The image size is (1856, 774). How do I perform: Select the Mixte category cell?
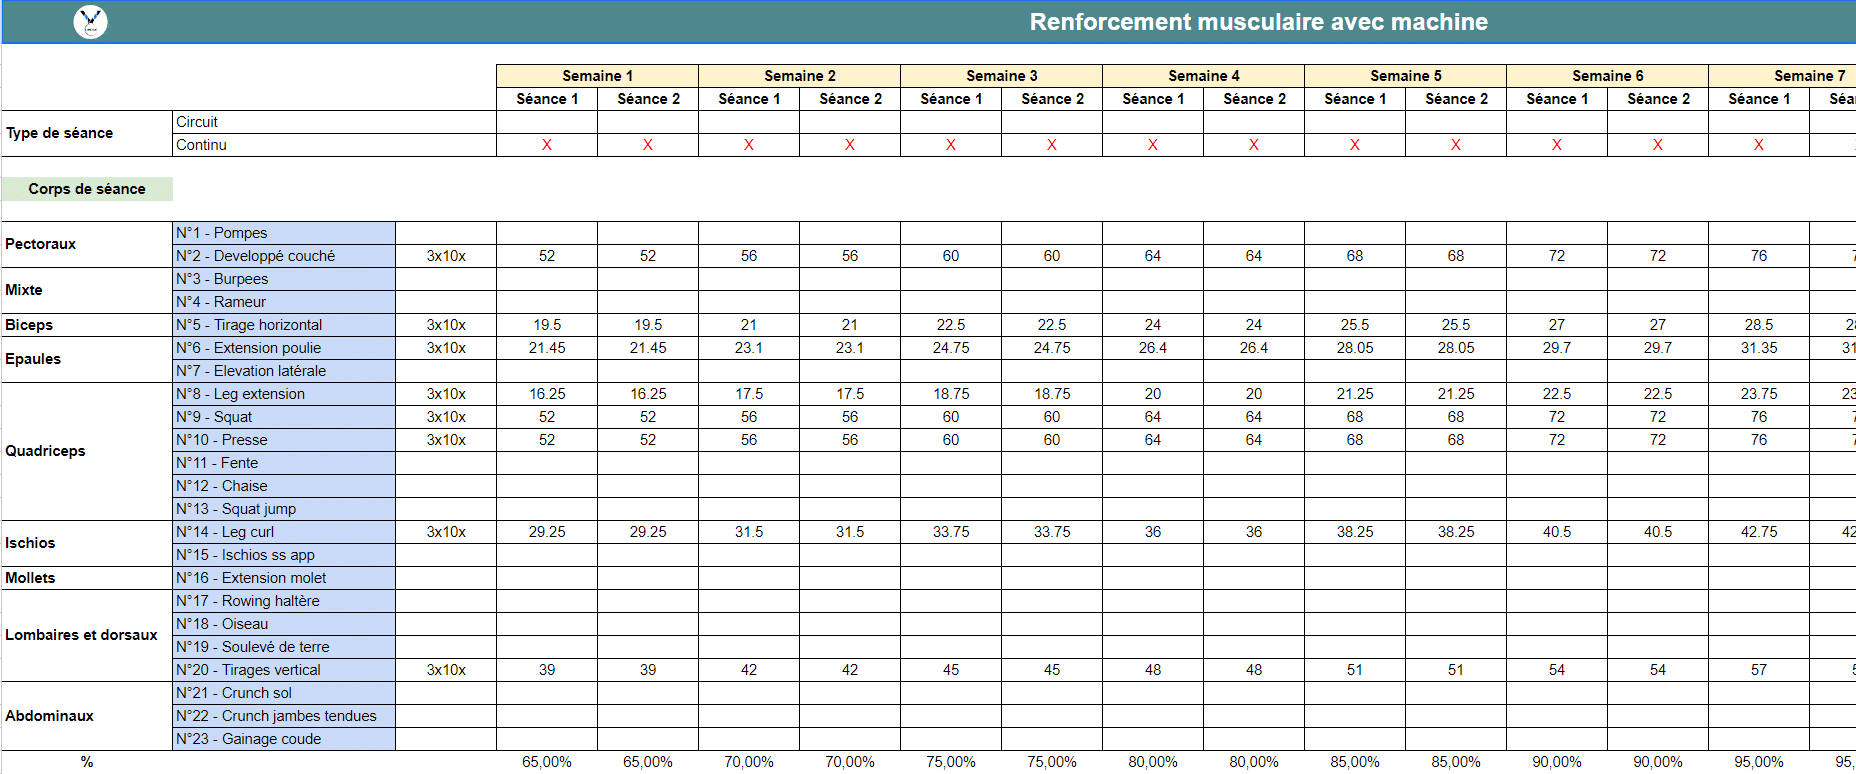click(87, 290)
